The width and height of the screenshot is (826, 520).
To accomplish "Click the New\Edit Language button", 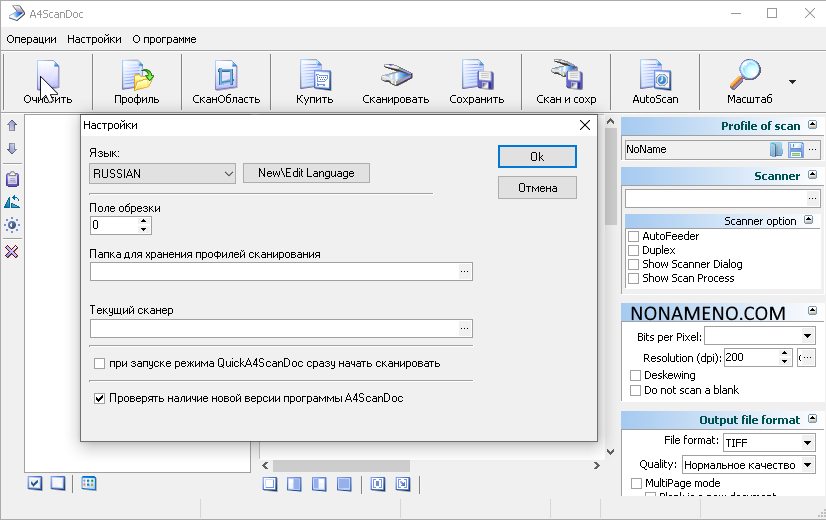I will pyautogui.click(x=306, y=173).
